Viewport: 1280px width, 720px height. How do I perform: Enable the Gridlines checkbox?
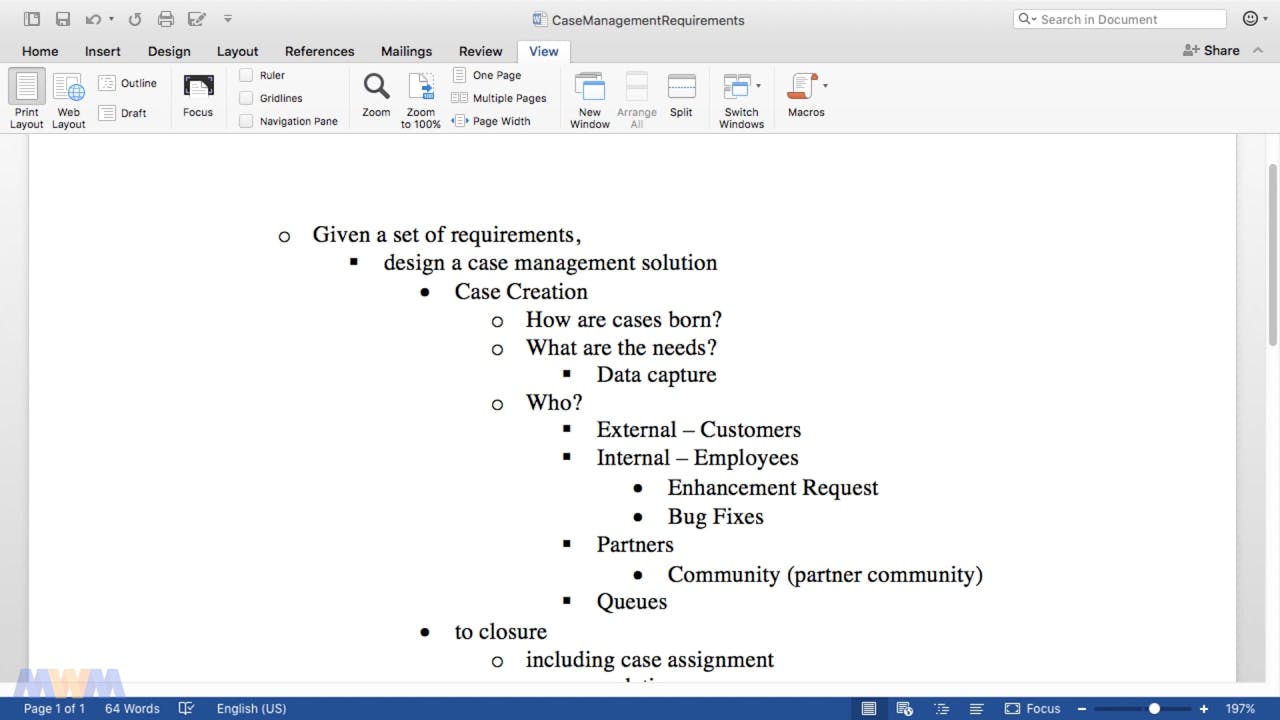click(x=246, y=98)
